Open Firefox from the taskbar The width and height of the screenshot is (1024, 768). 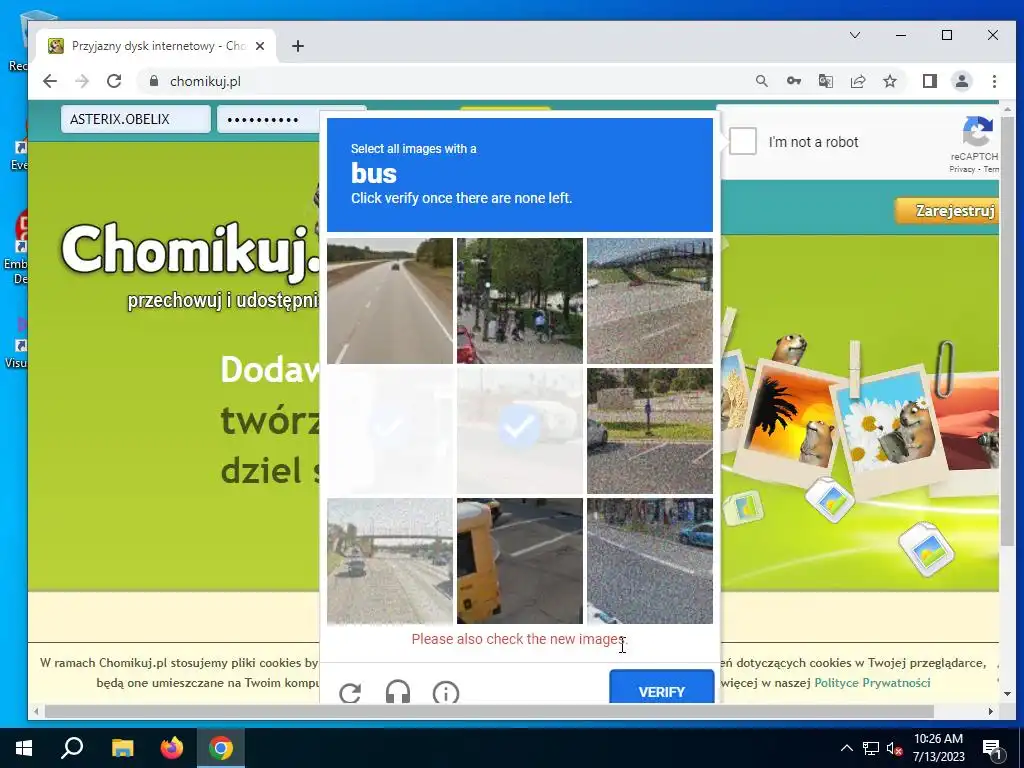pyautogui.click(x=172, y=748)
